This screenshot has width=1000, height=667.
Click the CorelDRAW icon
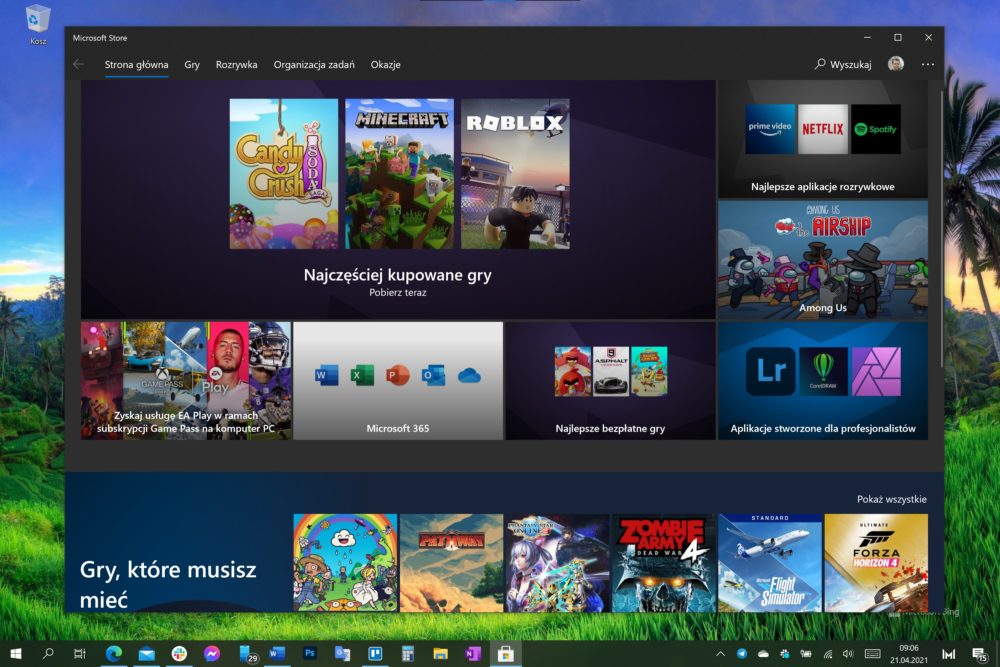point(823,372)
